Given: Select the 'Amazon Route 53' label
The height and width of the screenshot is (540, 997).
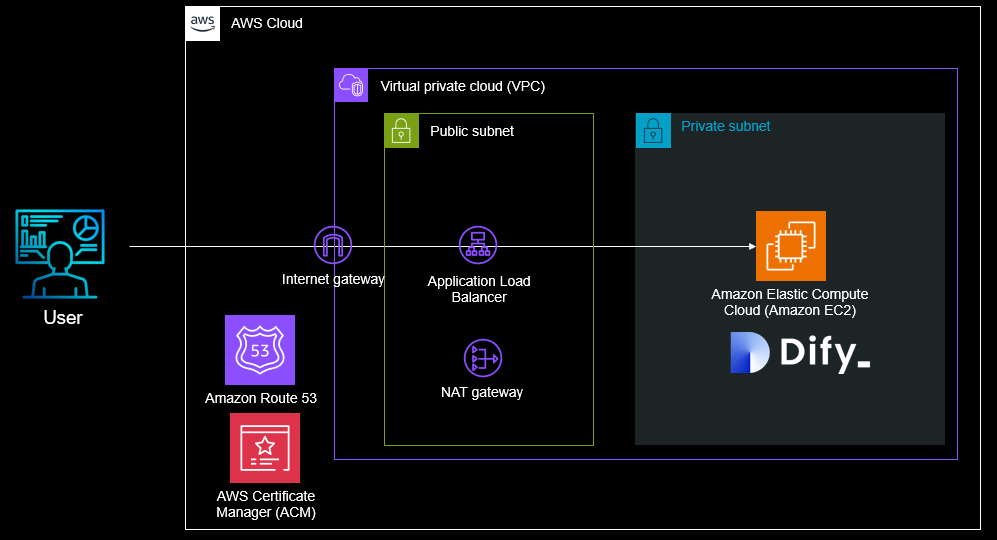Looking at the screenshot, I should (261, 398).
